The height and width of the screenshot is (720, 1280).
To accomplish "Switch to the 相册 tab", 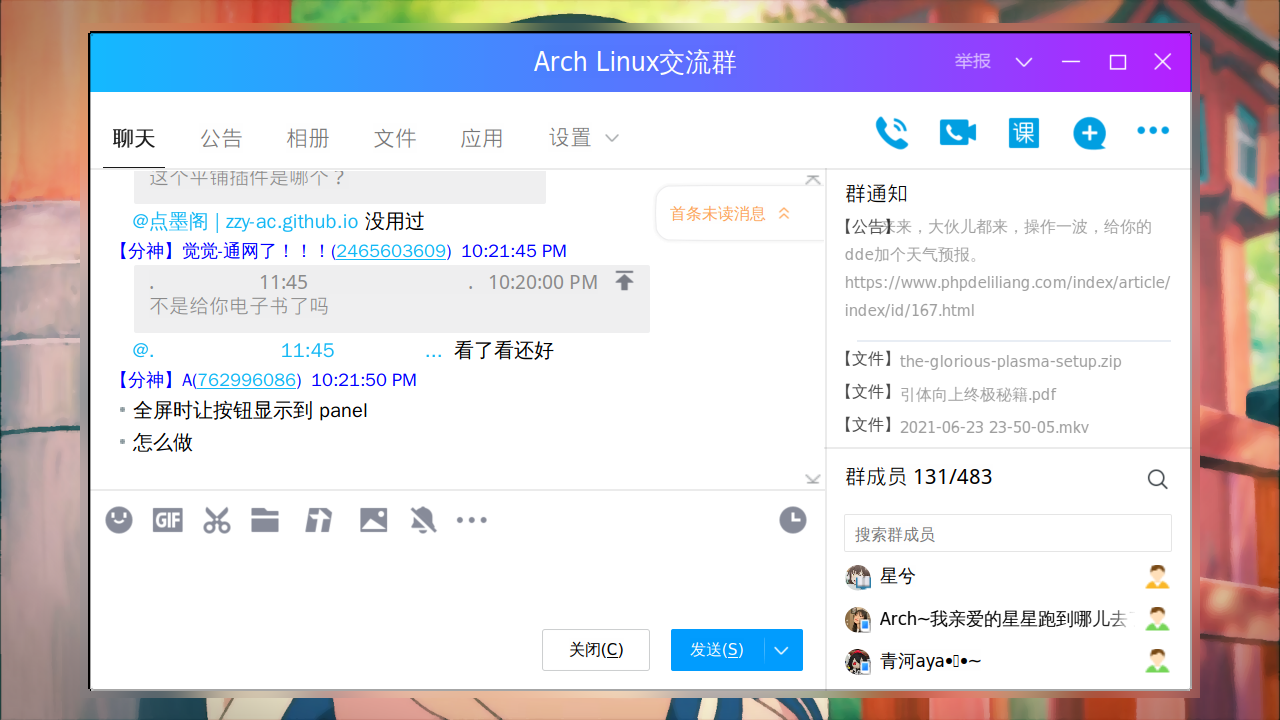I will point(308,139).
